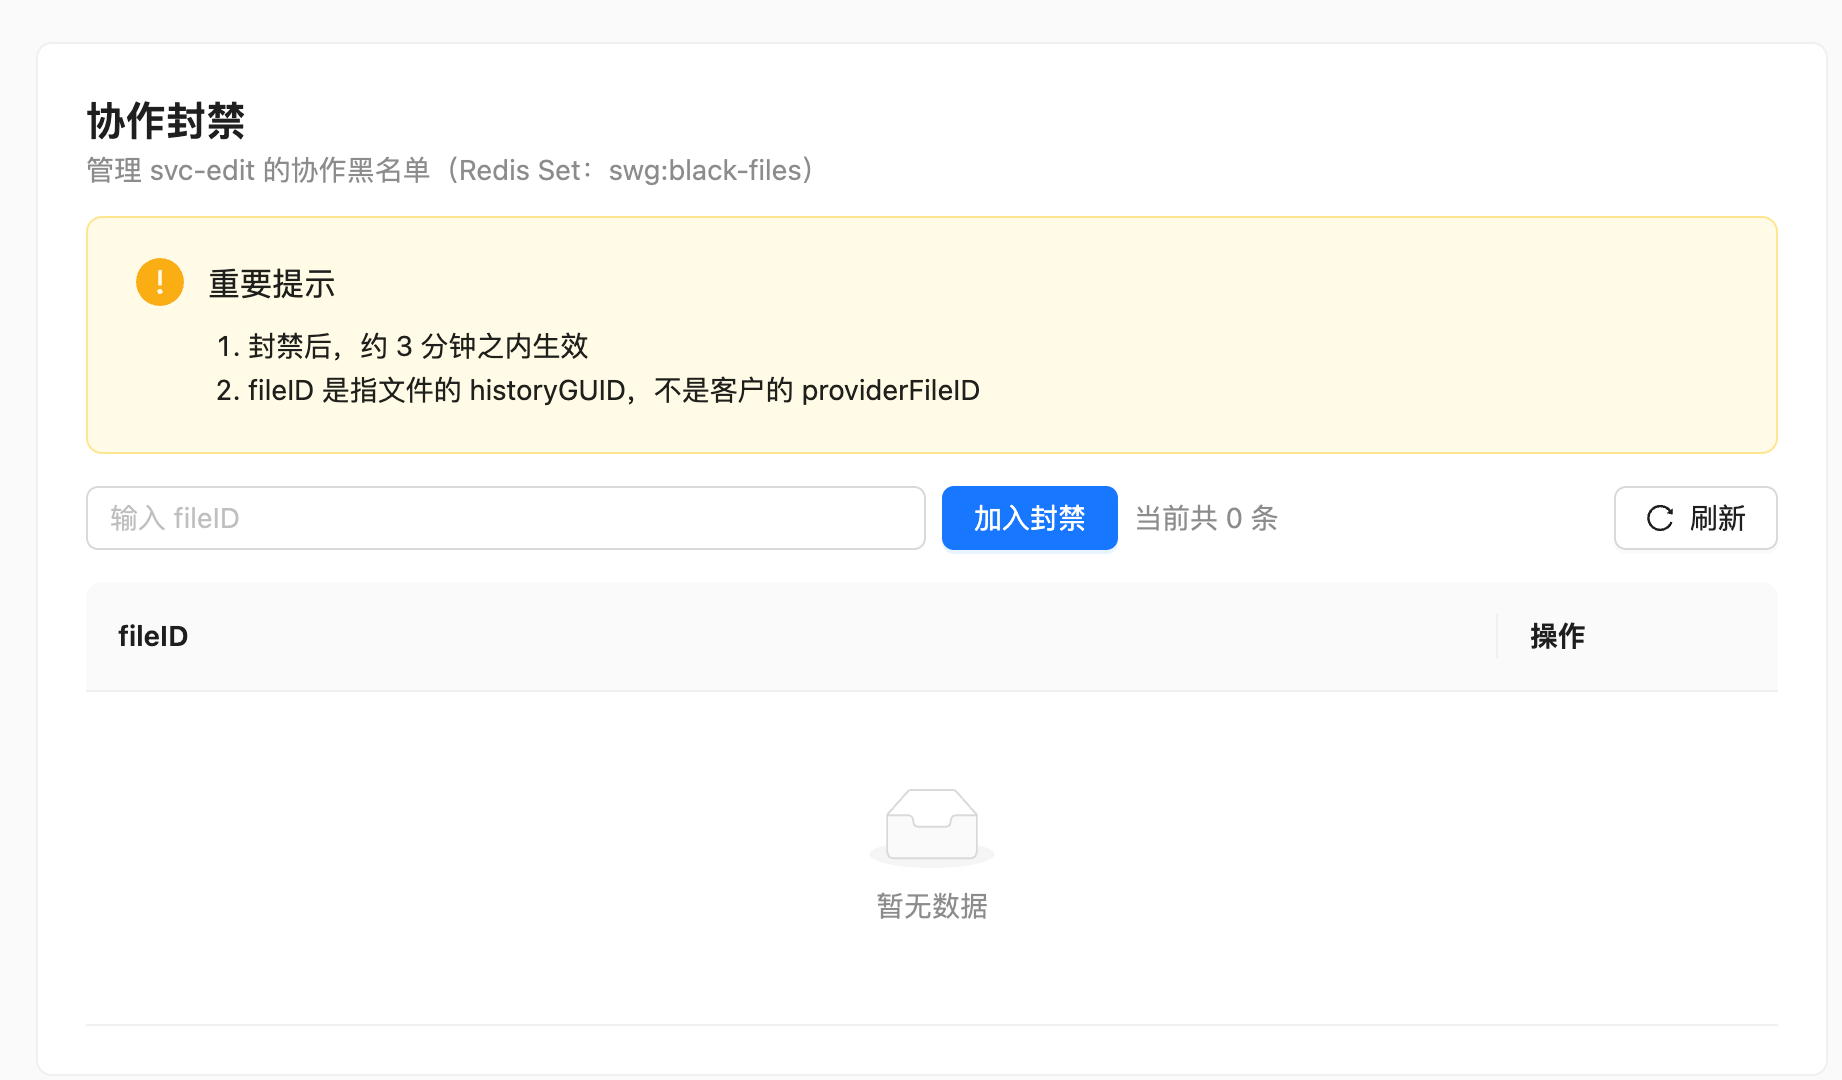Viewport: 1842px width, 1080px height.
Task: Click the 当前共 0 条 count text
Action: tap(1206, 518)
